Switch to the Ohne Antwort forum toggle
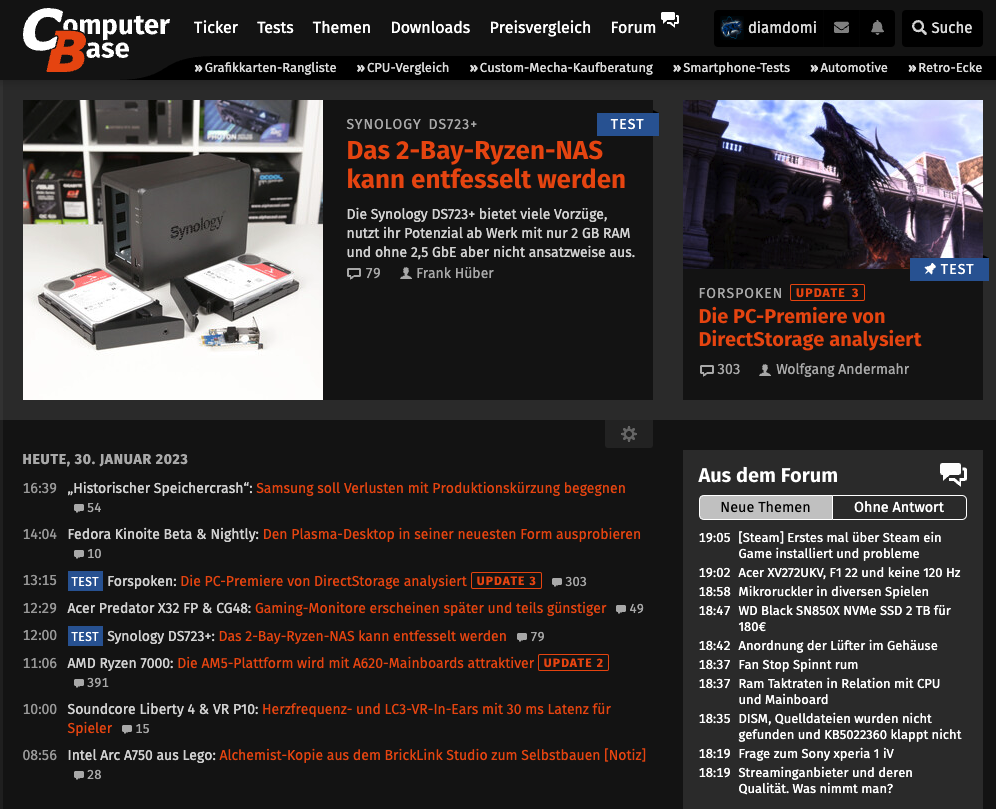 click(x=899, y=507)
